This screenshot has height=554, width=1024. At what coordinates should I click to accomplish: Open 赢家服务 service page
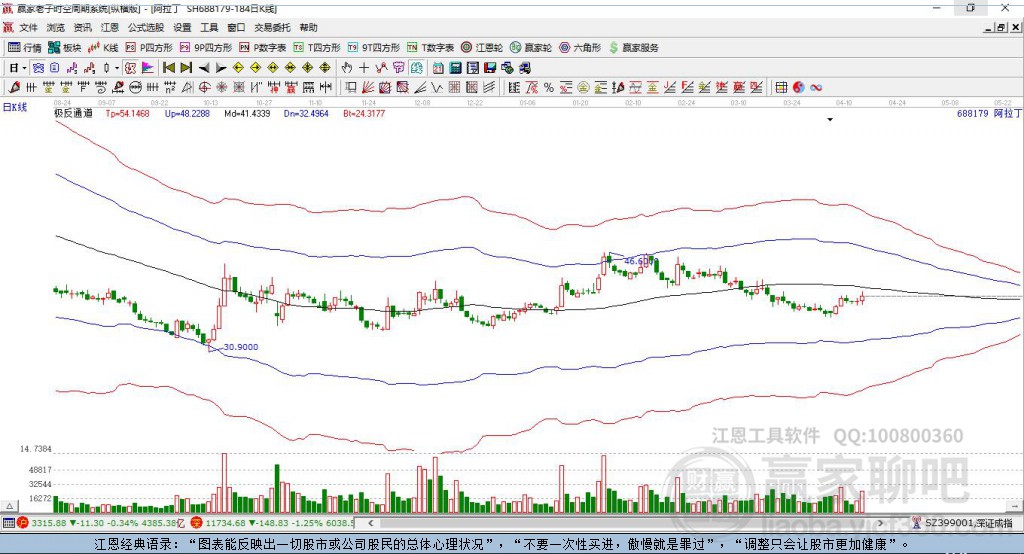click(x=633, y=48)
